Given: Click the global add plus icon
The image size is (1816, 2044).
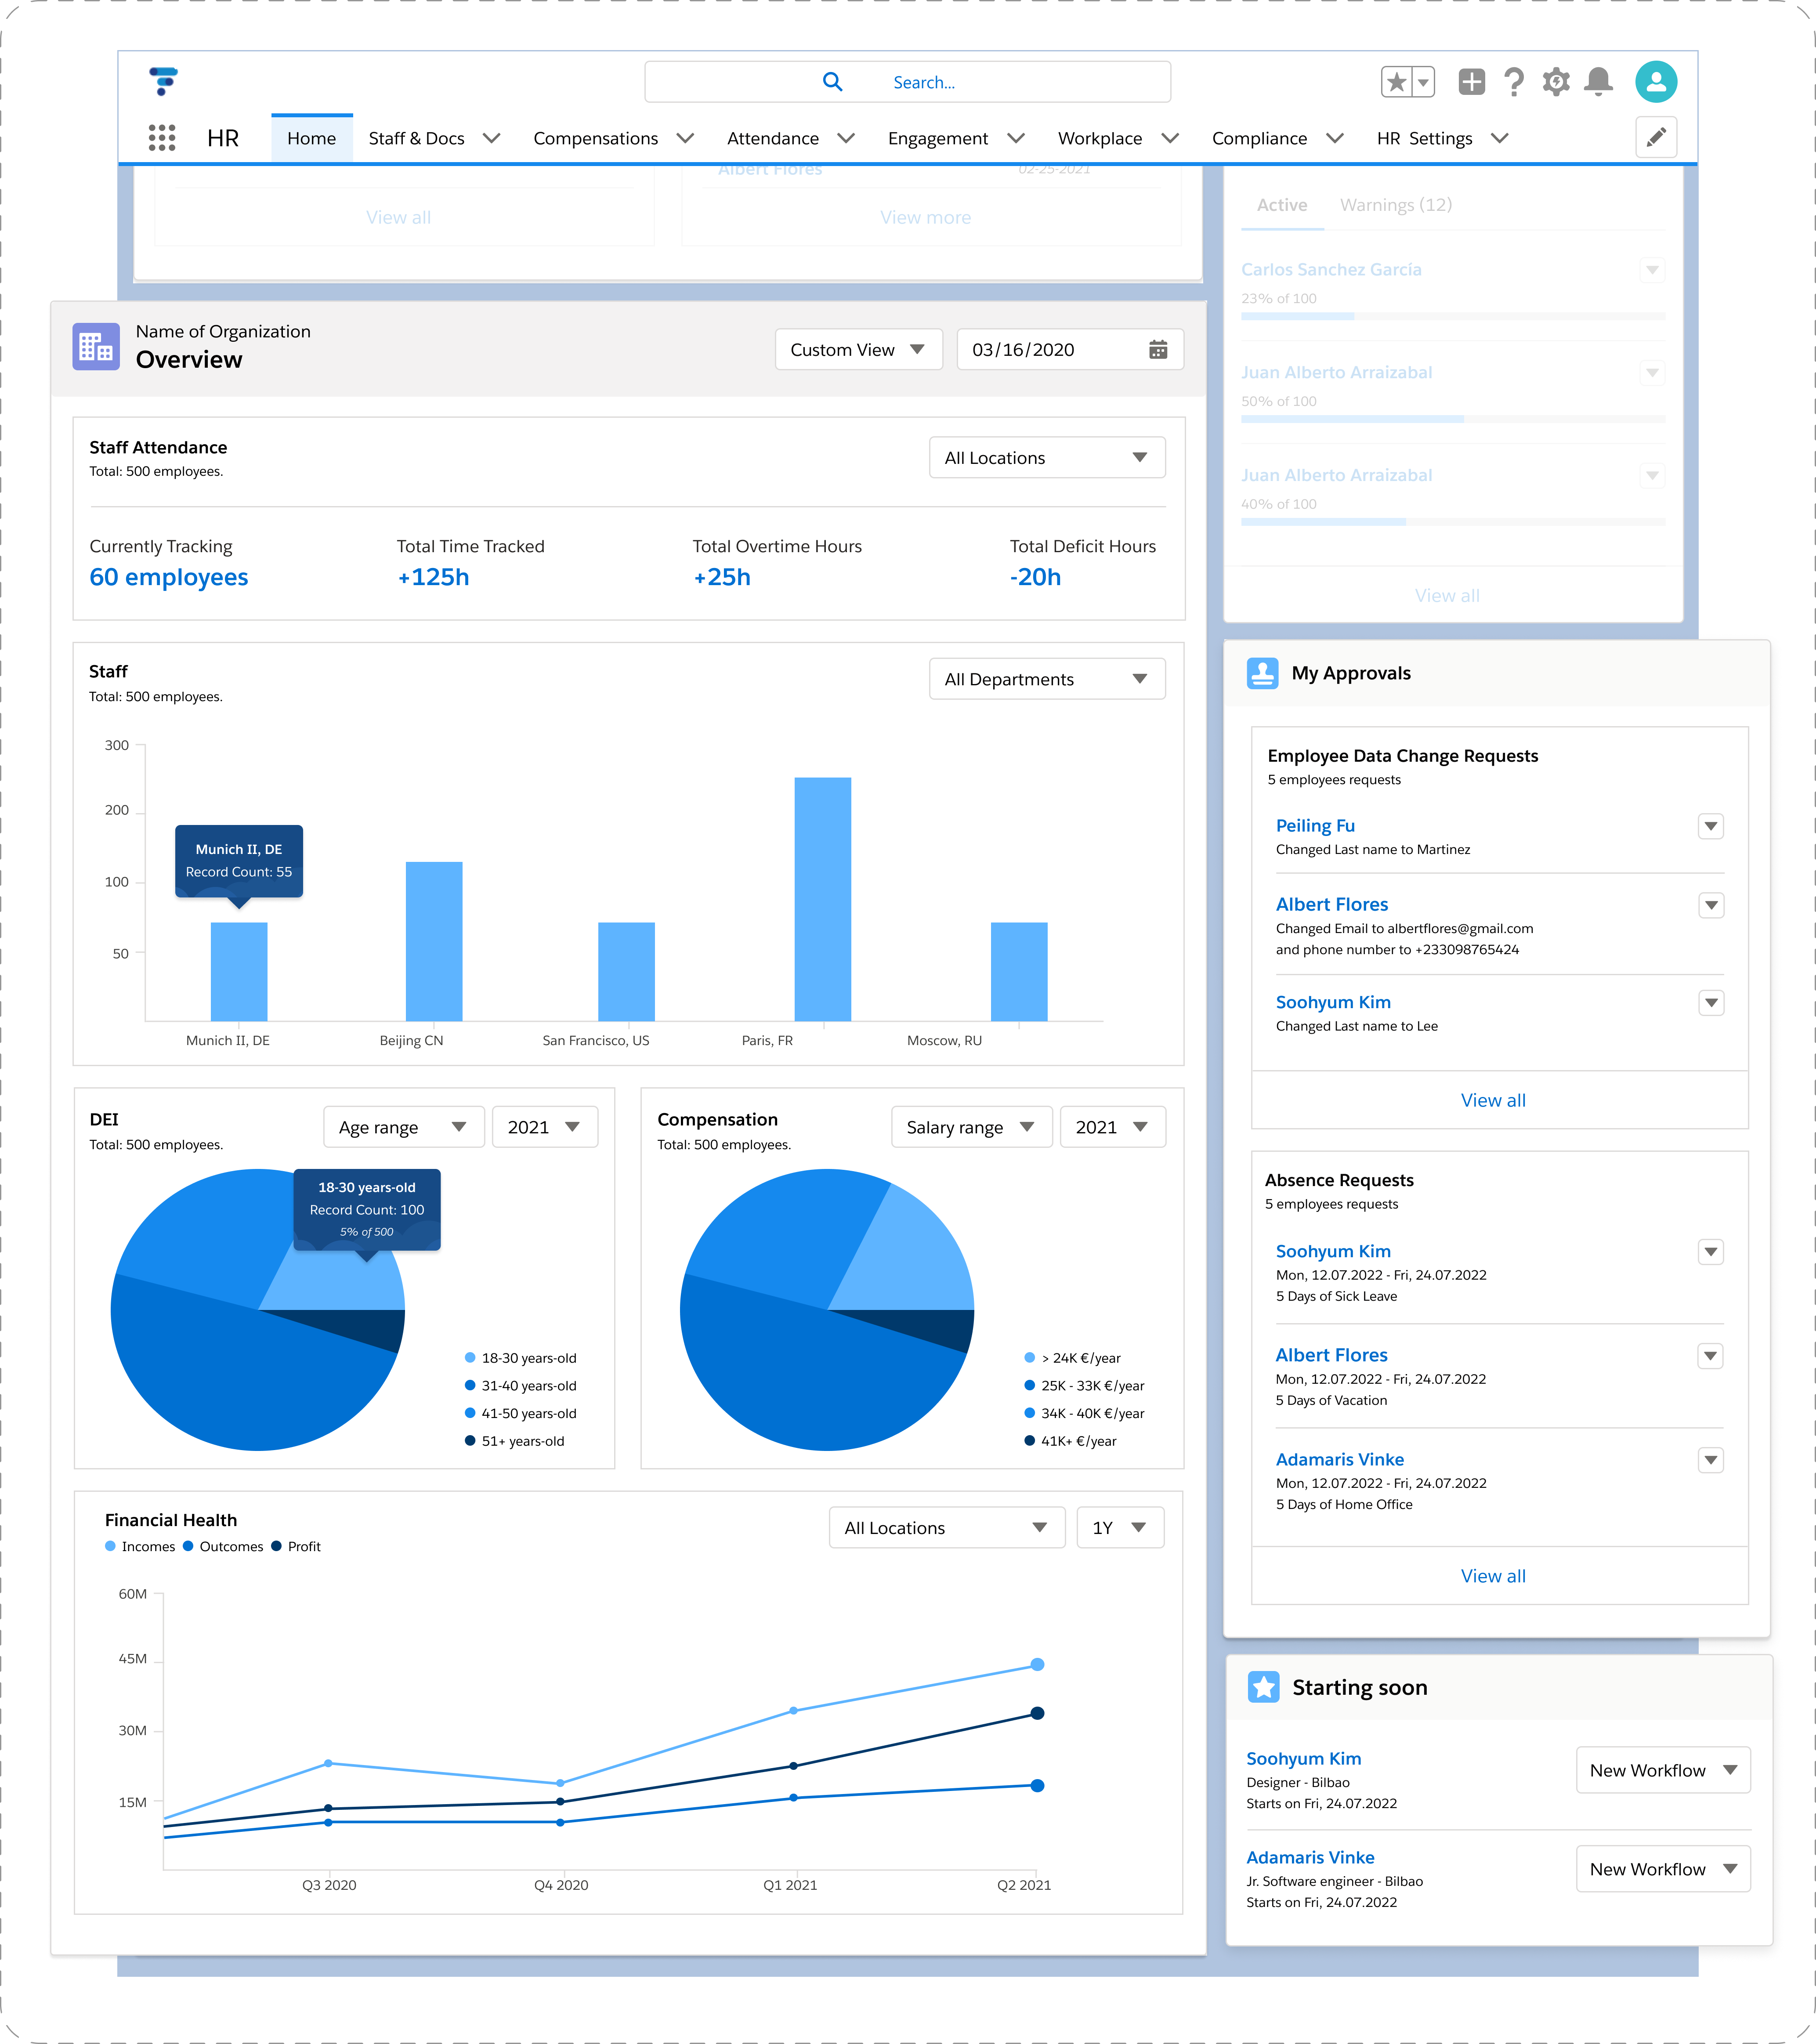Looking at the screenshot, I should (1471, 82).
